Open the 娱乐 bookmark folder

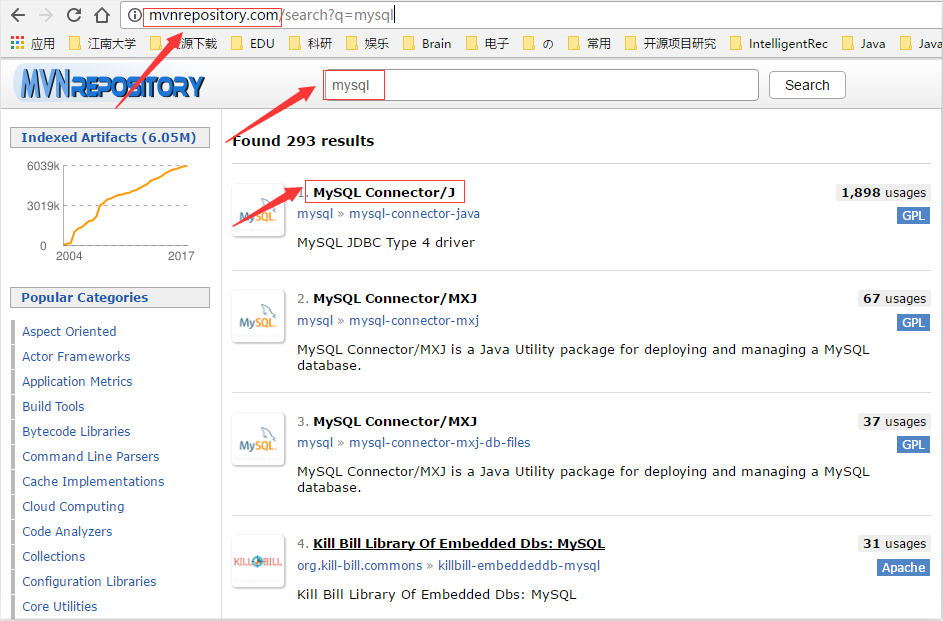click(x=367, y=43)
